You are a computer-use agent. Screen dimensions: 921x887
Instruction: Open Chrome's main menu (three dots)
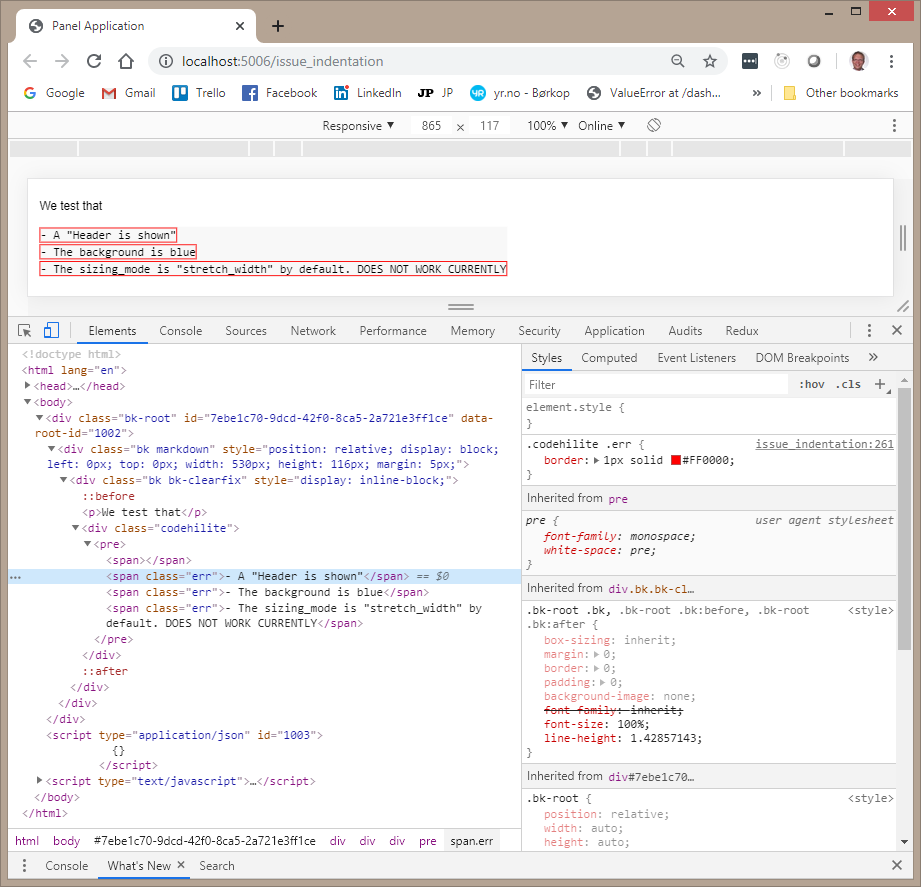tap(891, 61)
